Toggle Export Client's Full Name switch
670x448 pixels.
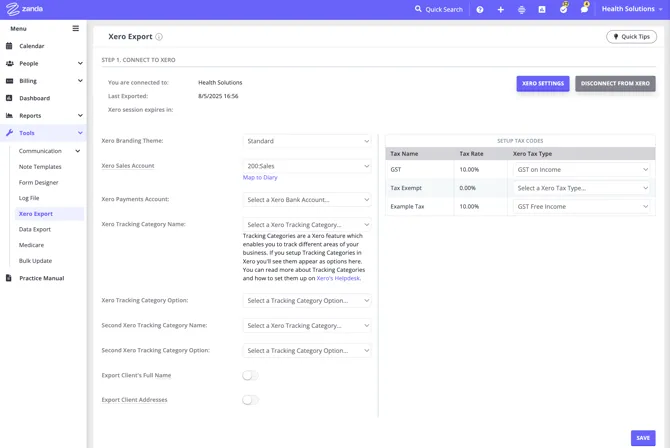point(250,375)
